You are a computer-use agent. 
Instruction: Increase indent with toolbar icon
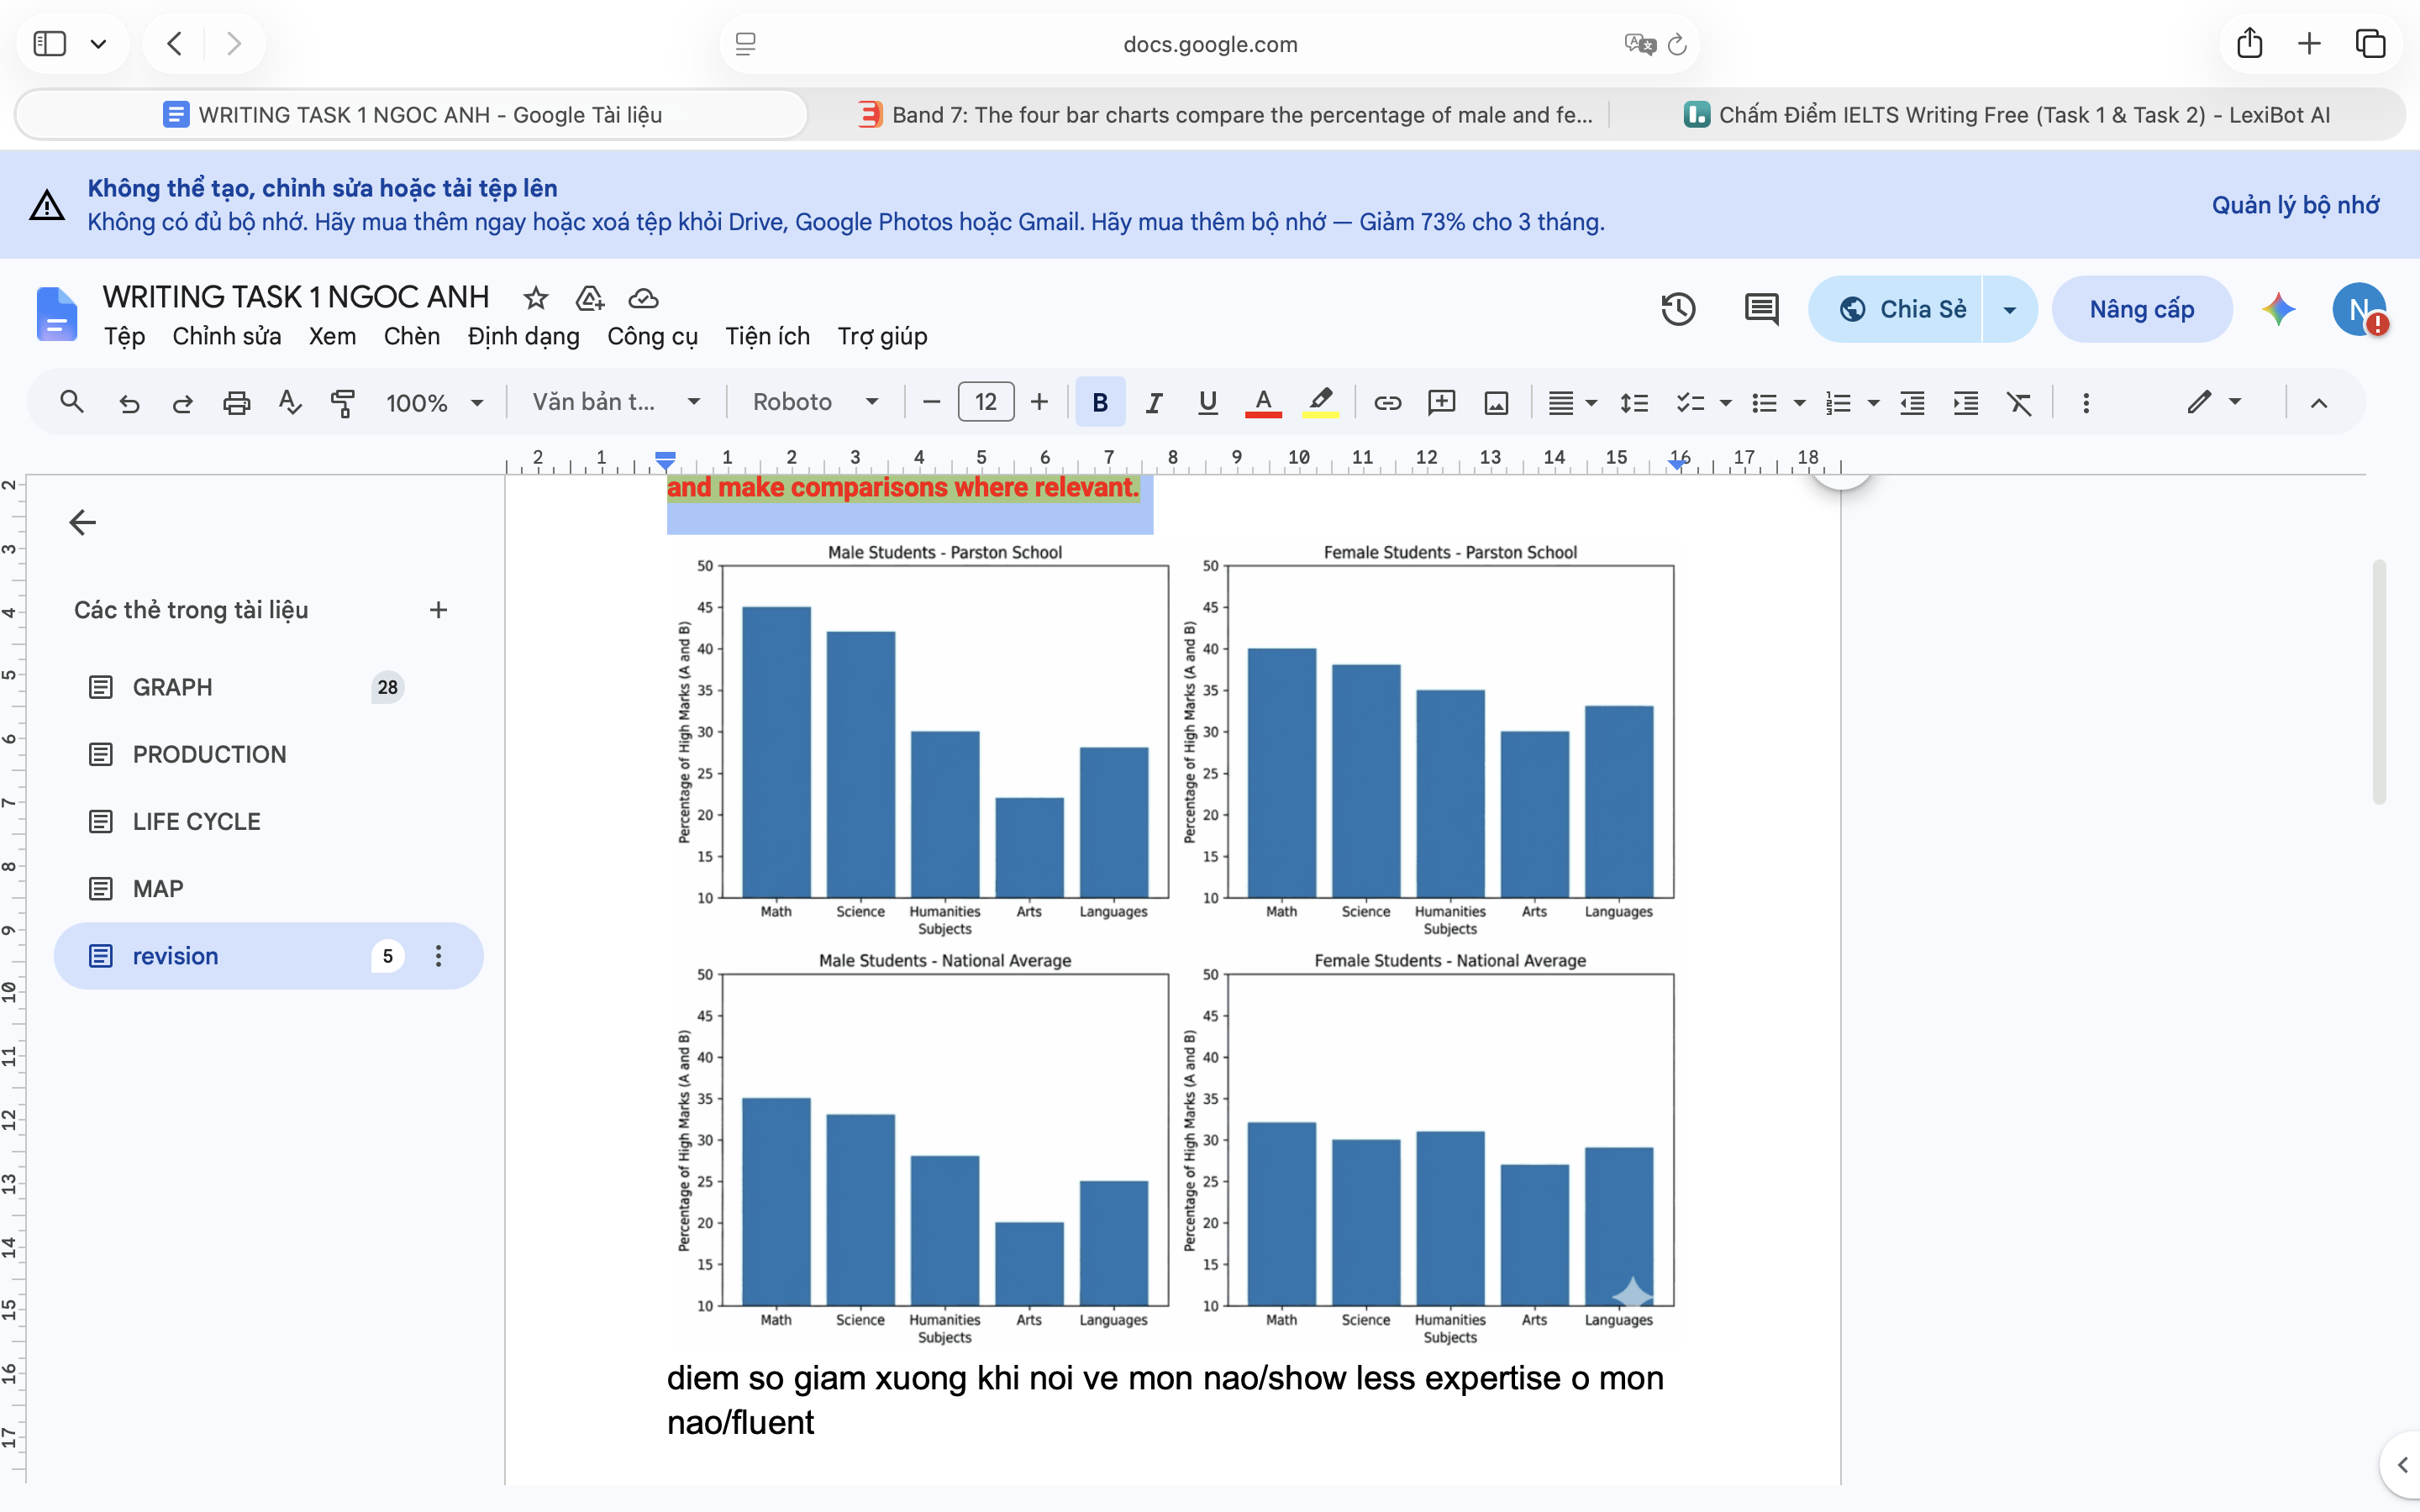(x=1966, y=403)
